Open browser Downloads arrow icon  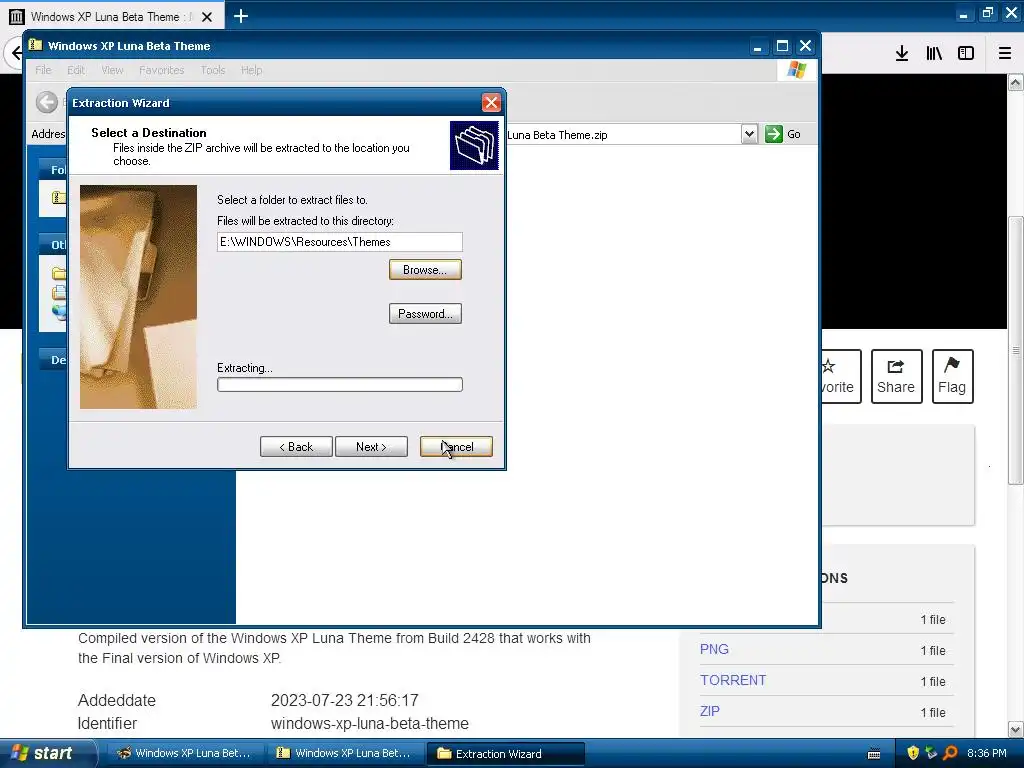pos(902,54)
